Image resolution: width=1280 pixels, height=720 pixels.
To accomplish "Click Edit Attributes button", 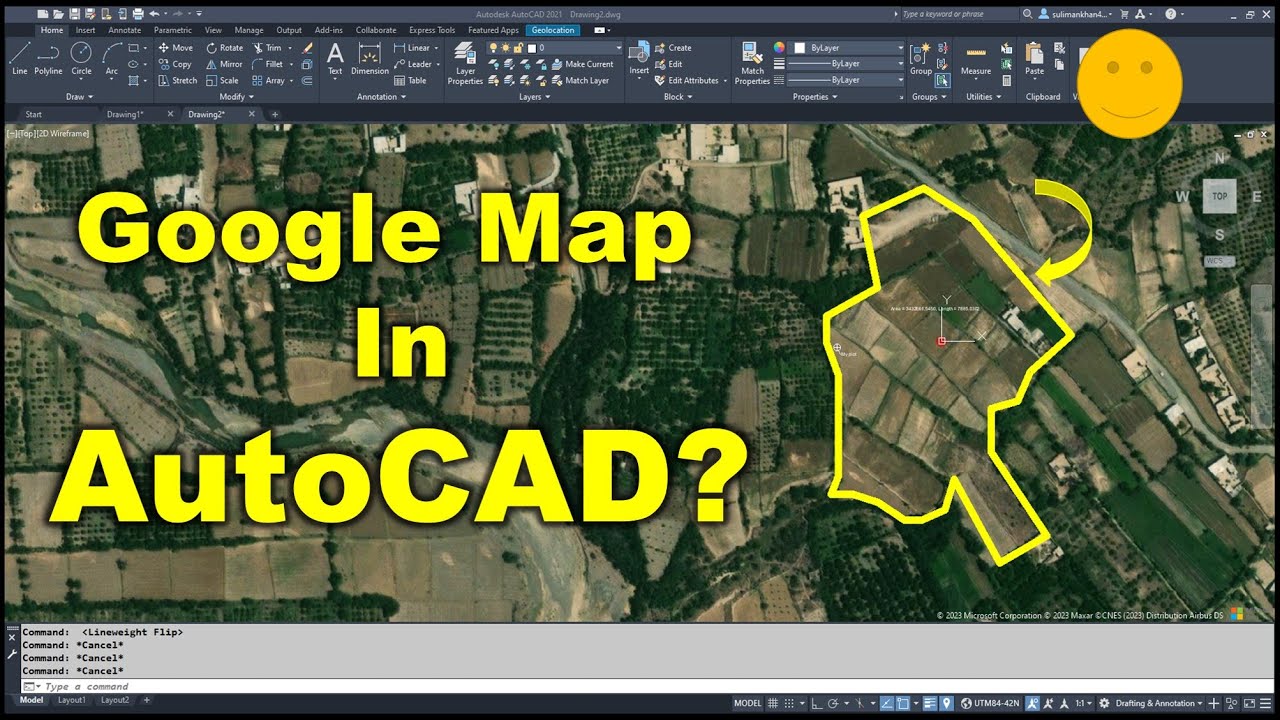I will 686,80.
